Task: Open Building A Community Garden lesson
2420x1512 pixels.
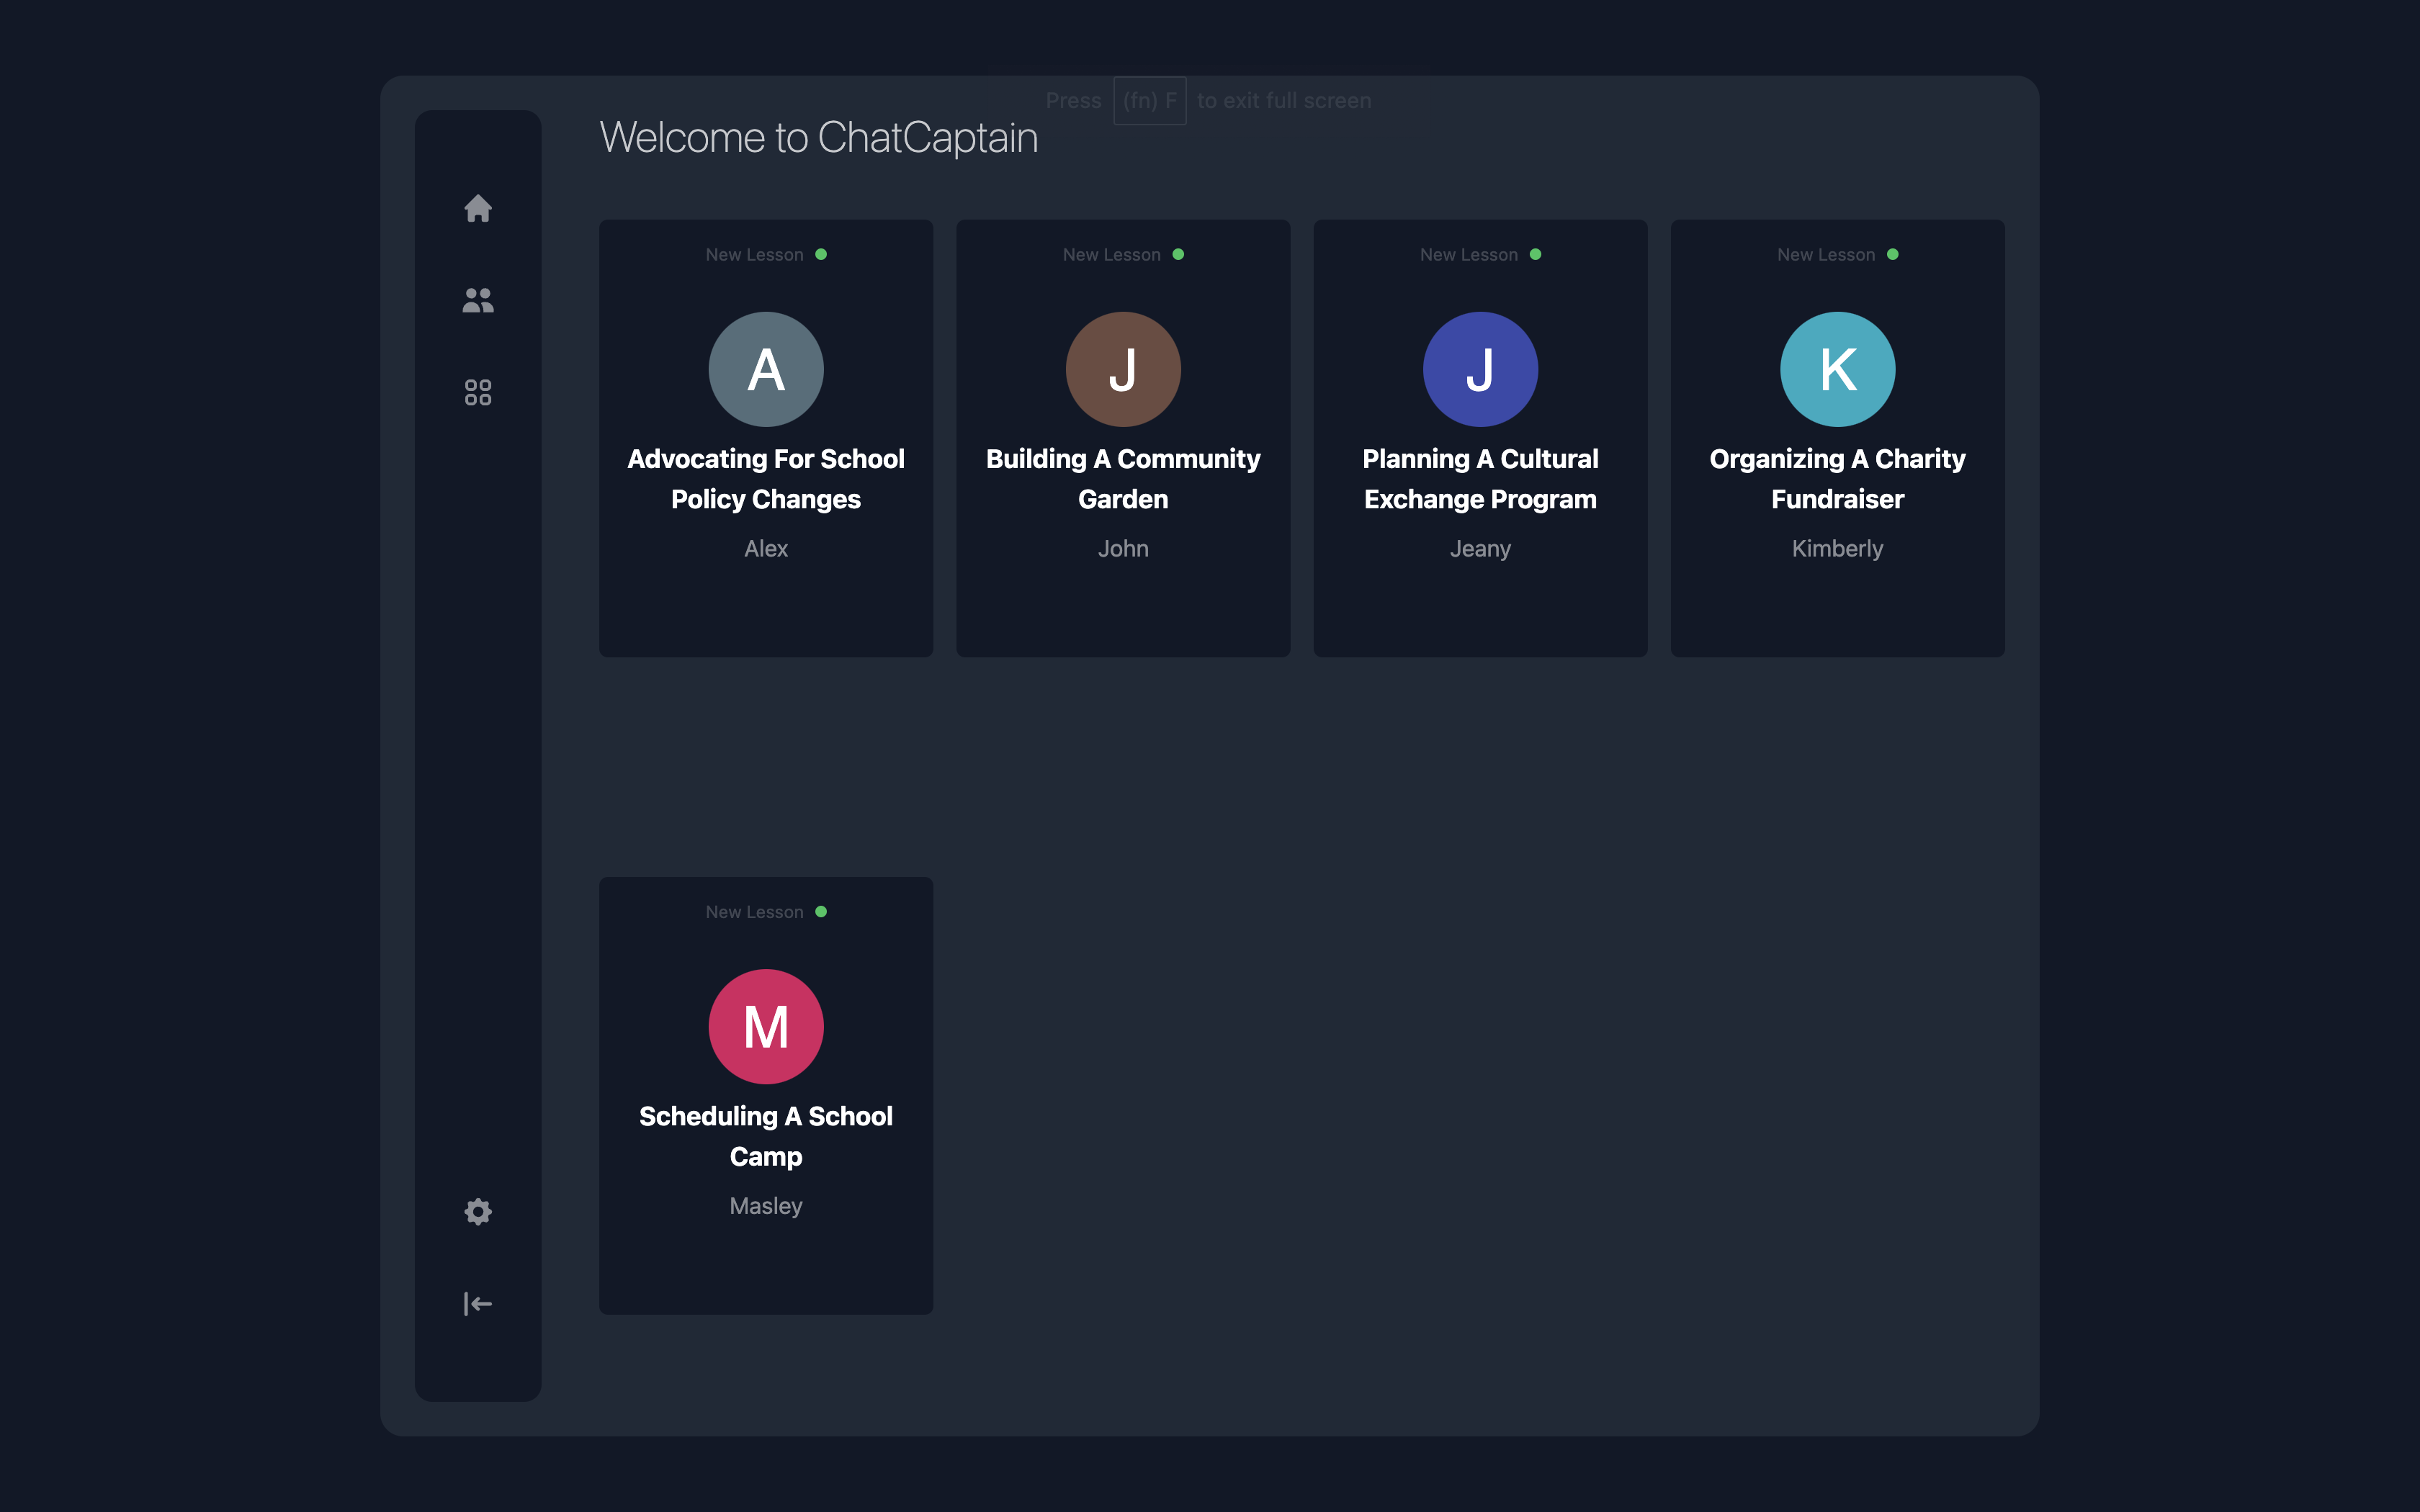Action: 1123,479
